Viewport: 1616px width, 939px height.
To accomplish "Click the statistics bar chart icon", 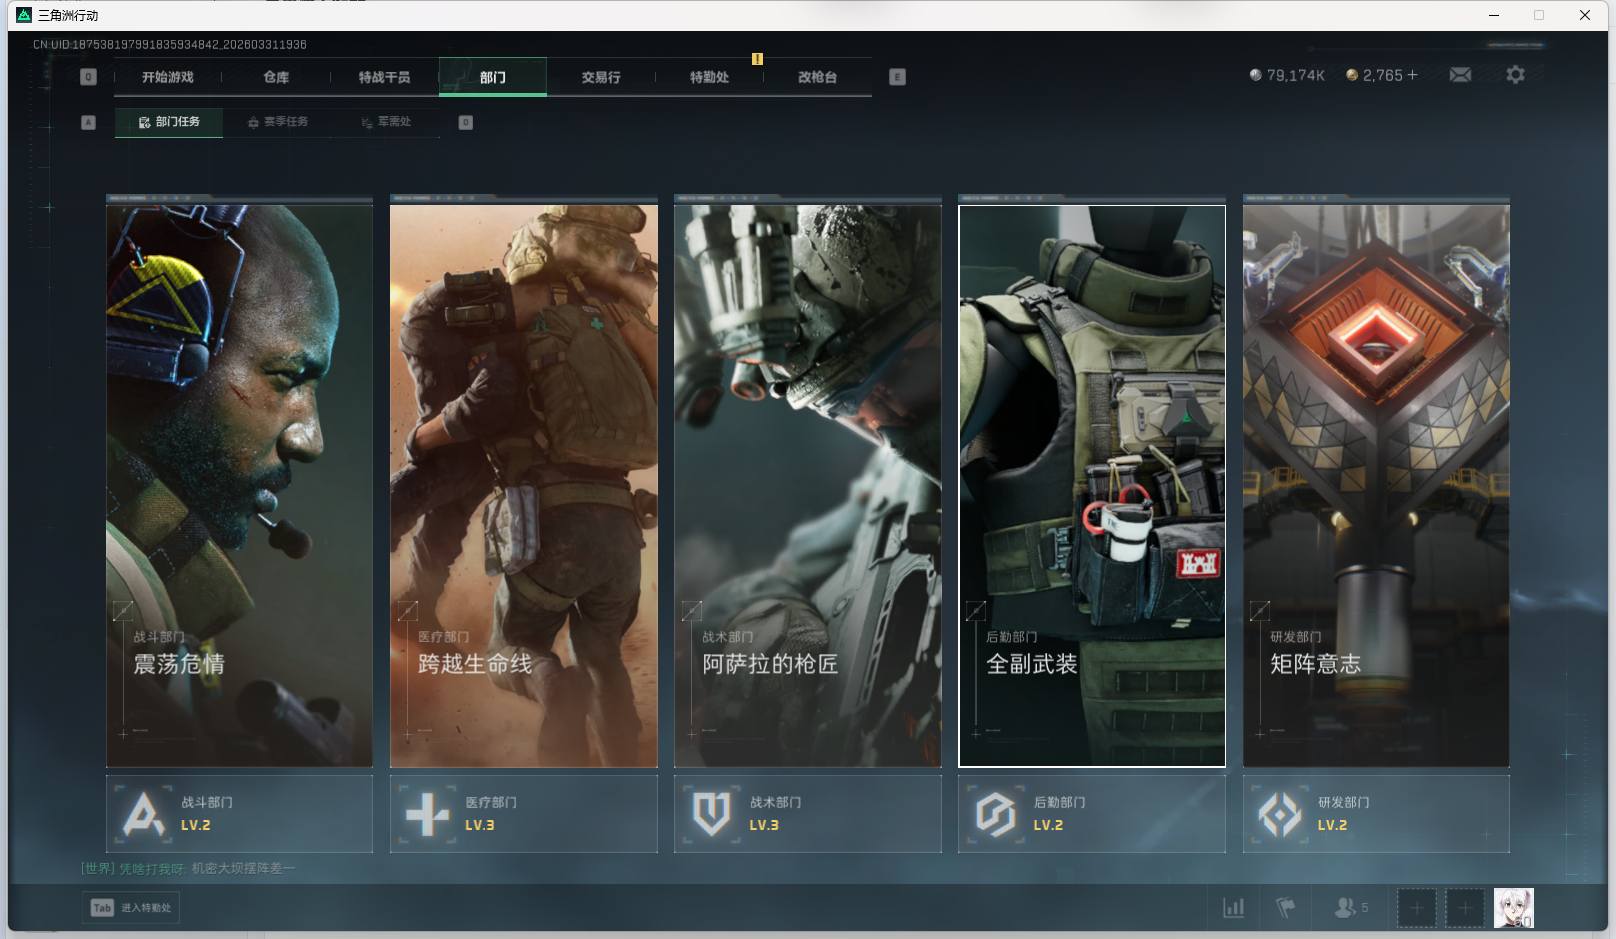I will [x=1234, y=908].
